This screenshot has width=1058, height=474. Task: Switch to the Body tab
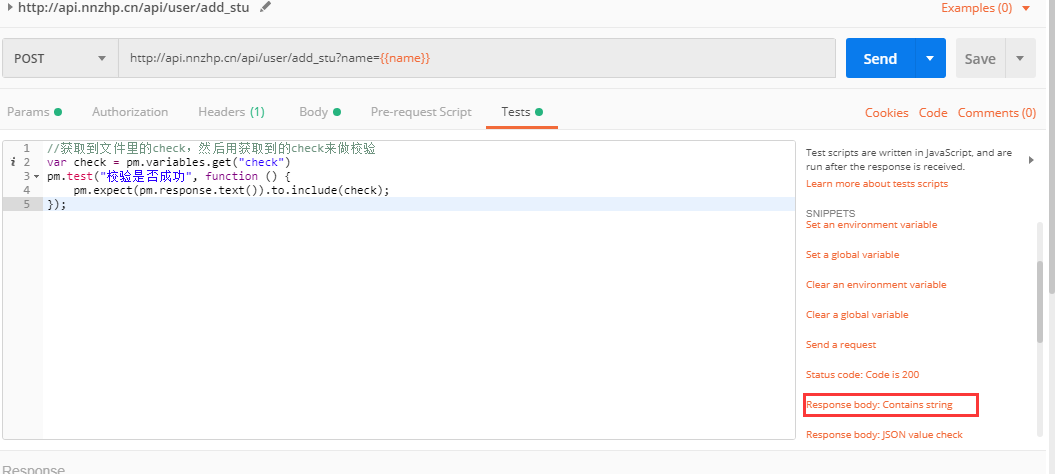click(x=320, y=112)
